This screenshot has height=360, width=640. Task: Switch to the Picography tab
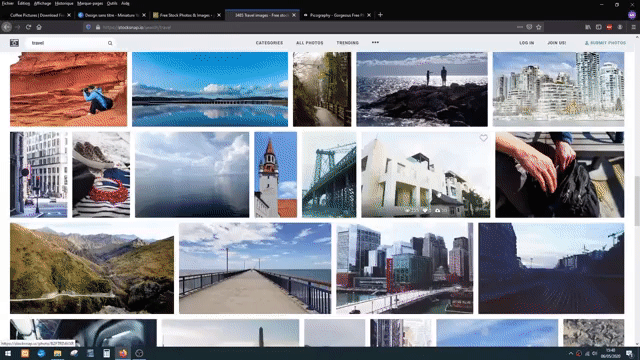click(337, 15)
